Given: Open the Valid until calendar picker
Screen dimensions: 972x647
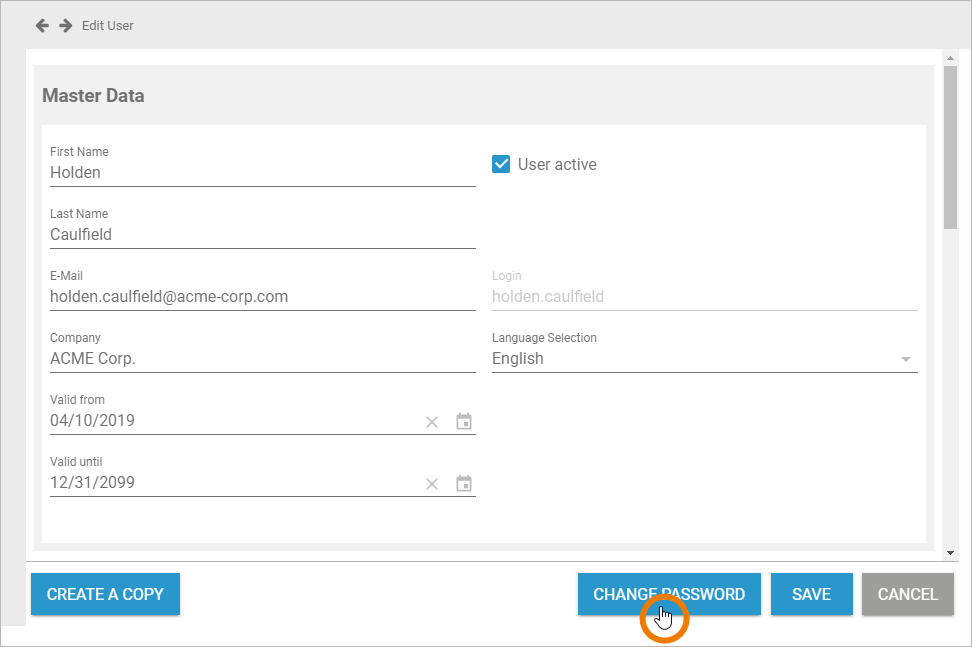Looking at the screenshot, I should pyautogui.click(x=464, y=484).
